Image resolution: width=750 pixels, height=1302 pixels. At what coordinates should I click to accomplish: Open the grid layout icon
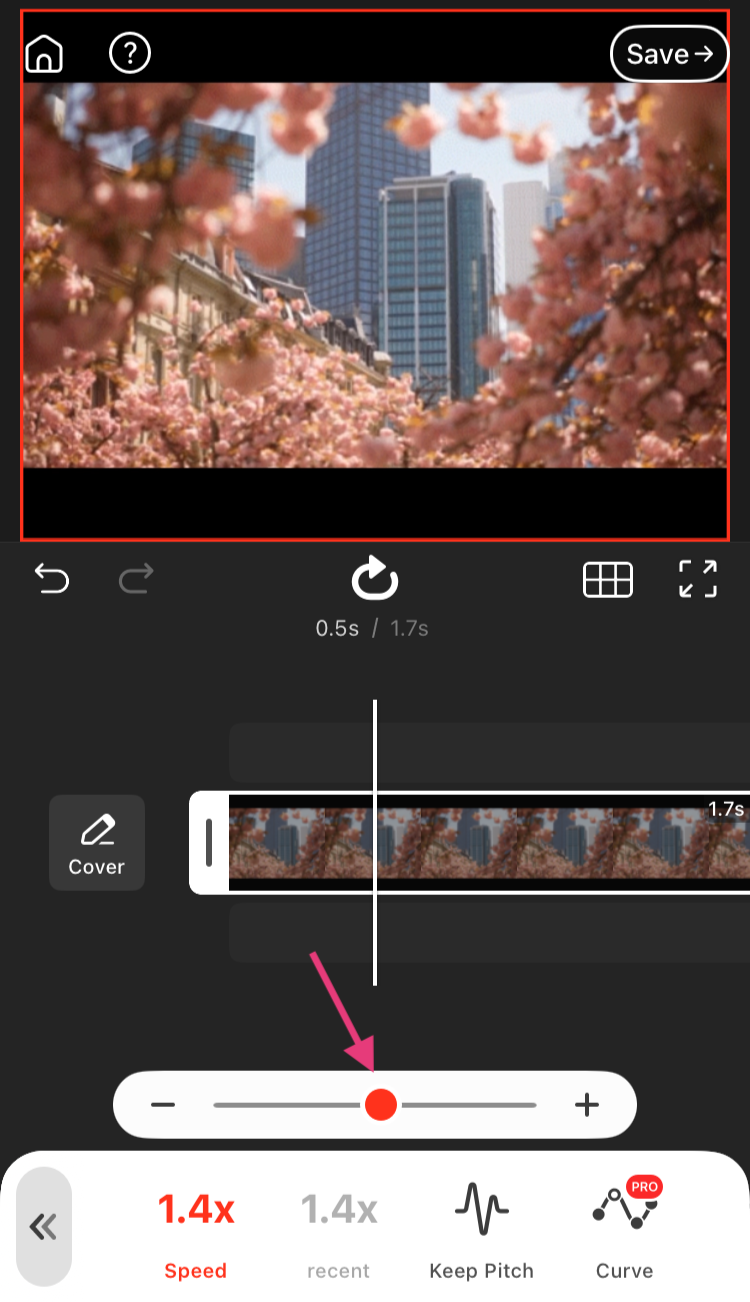point(608,579)
